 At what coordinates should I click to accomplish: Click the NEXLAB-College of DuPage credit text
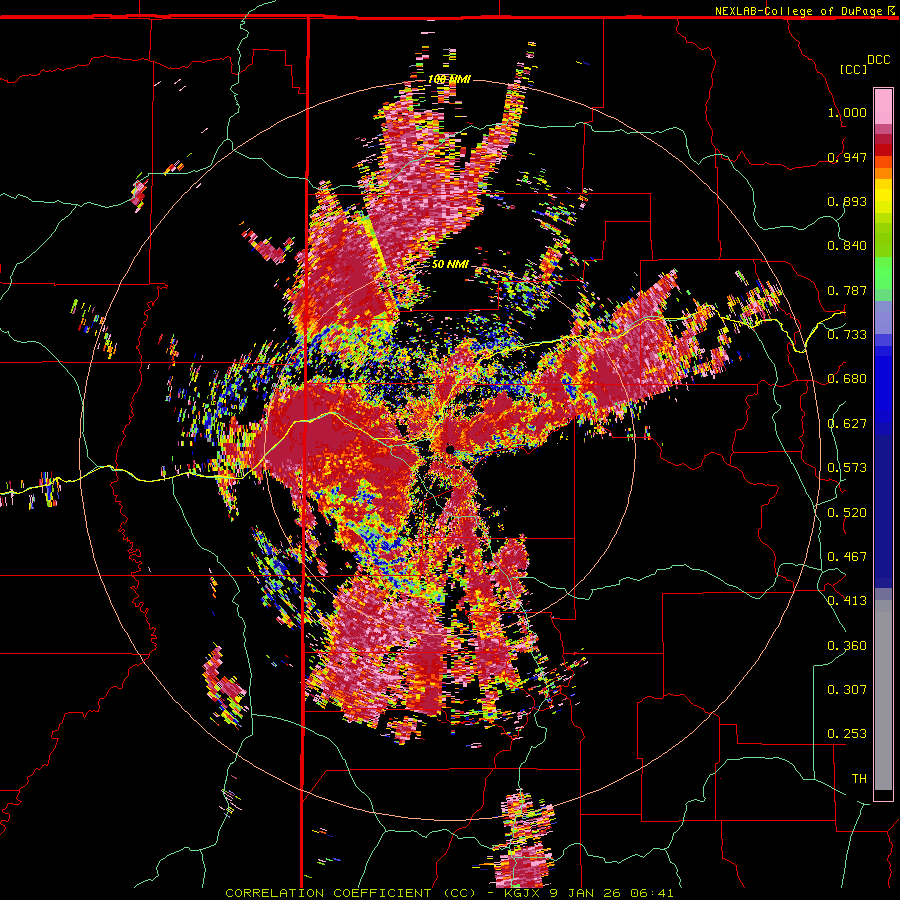coord(798,11)
